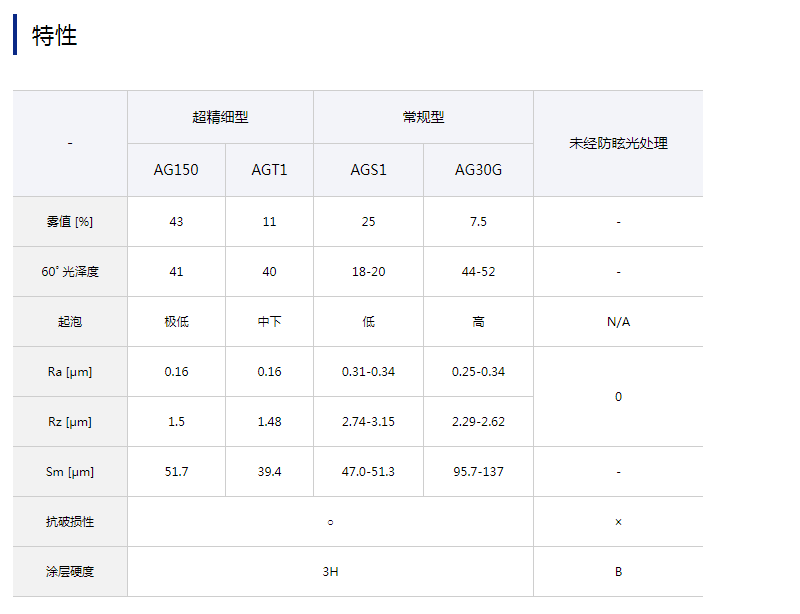This screenshot has height=614, width=800.
Task: Click the 抗破损性 row label
Action: click(x=70, y=522)
